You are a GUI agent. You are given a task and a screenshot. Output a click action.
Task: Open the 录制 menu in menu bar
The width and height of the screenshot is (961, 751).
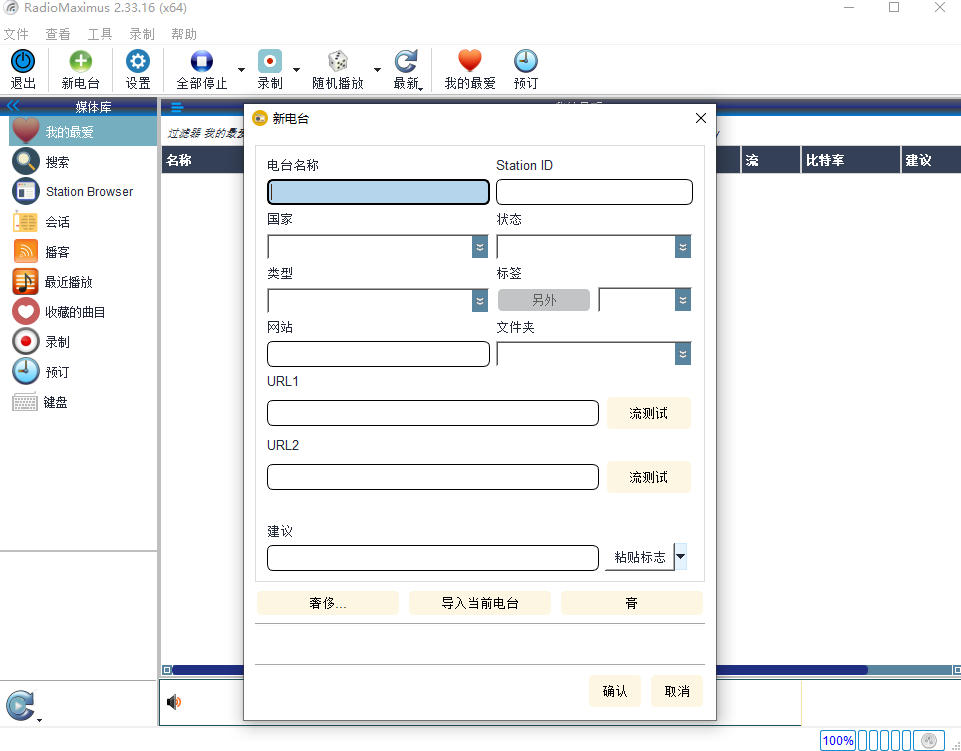[142, 34]
